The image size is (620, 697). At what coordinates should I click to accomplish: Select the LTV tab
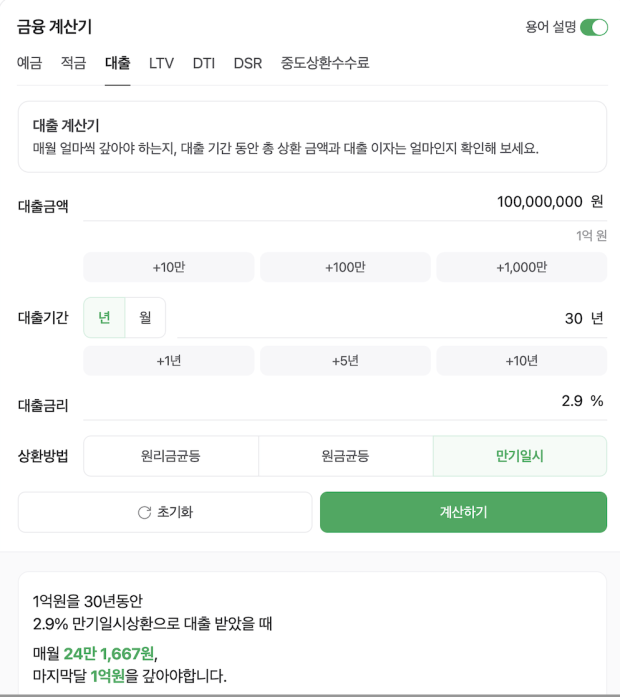161,63
